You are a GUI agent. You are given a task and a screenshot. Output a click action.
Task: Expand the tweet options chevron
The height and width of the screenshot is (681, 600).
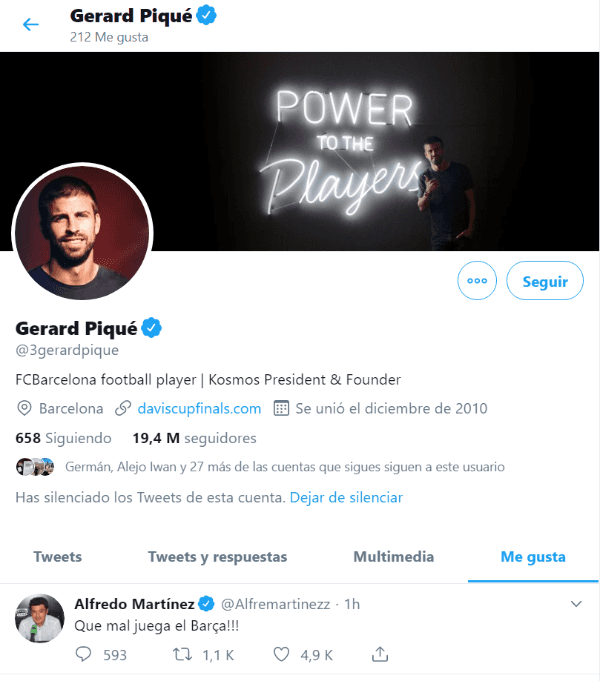[576, 604]
